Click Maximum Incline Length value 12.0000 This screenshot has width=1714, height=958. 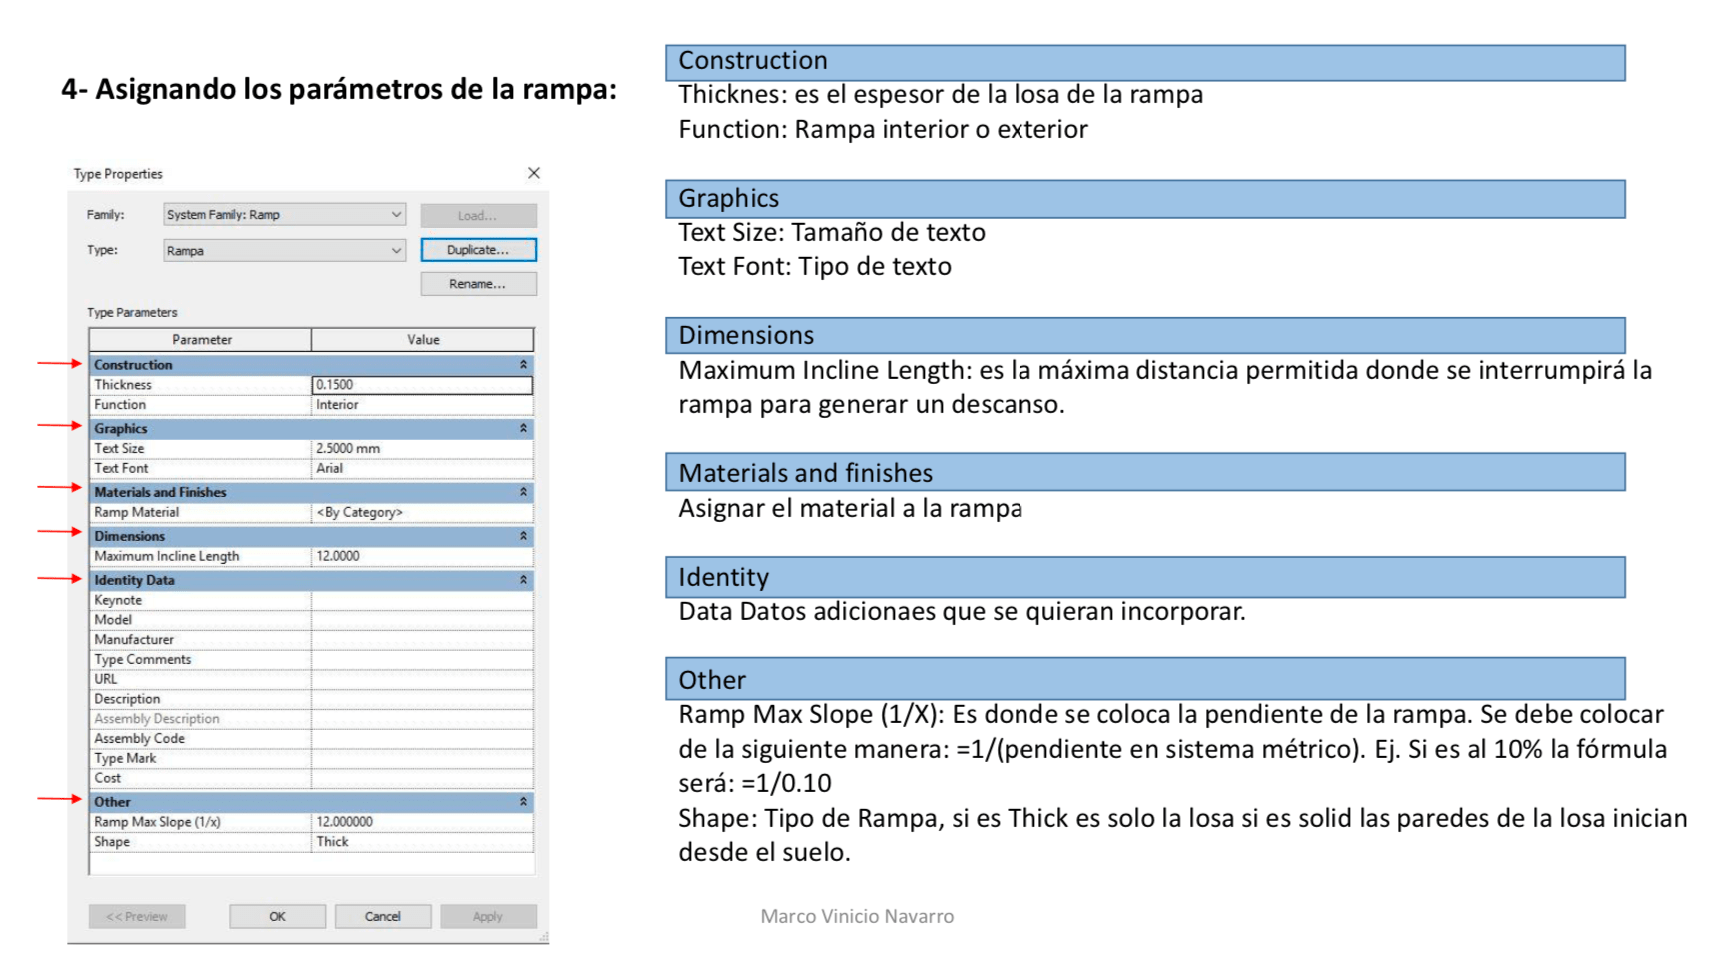[422, 556]
